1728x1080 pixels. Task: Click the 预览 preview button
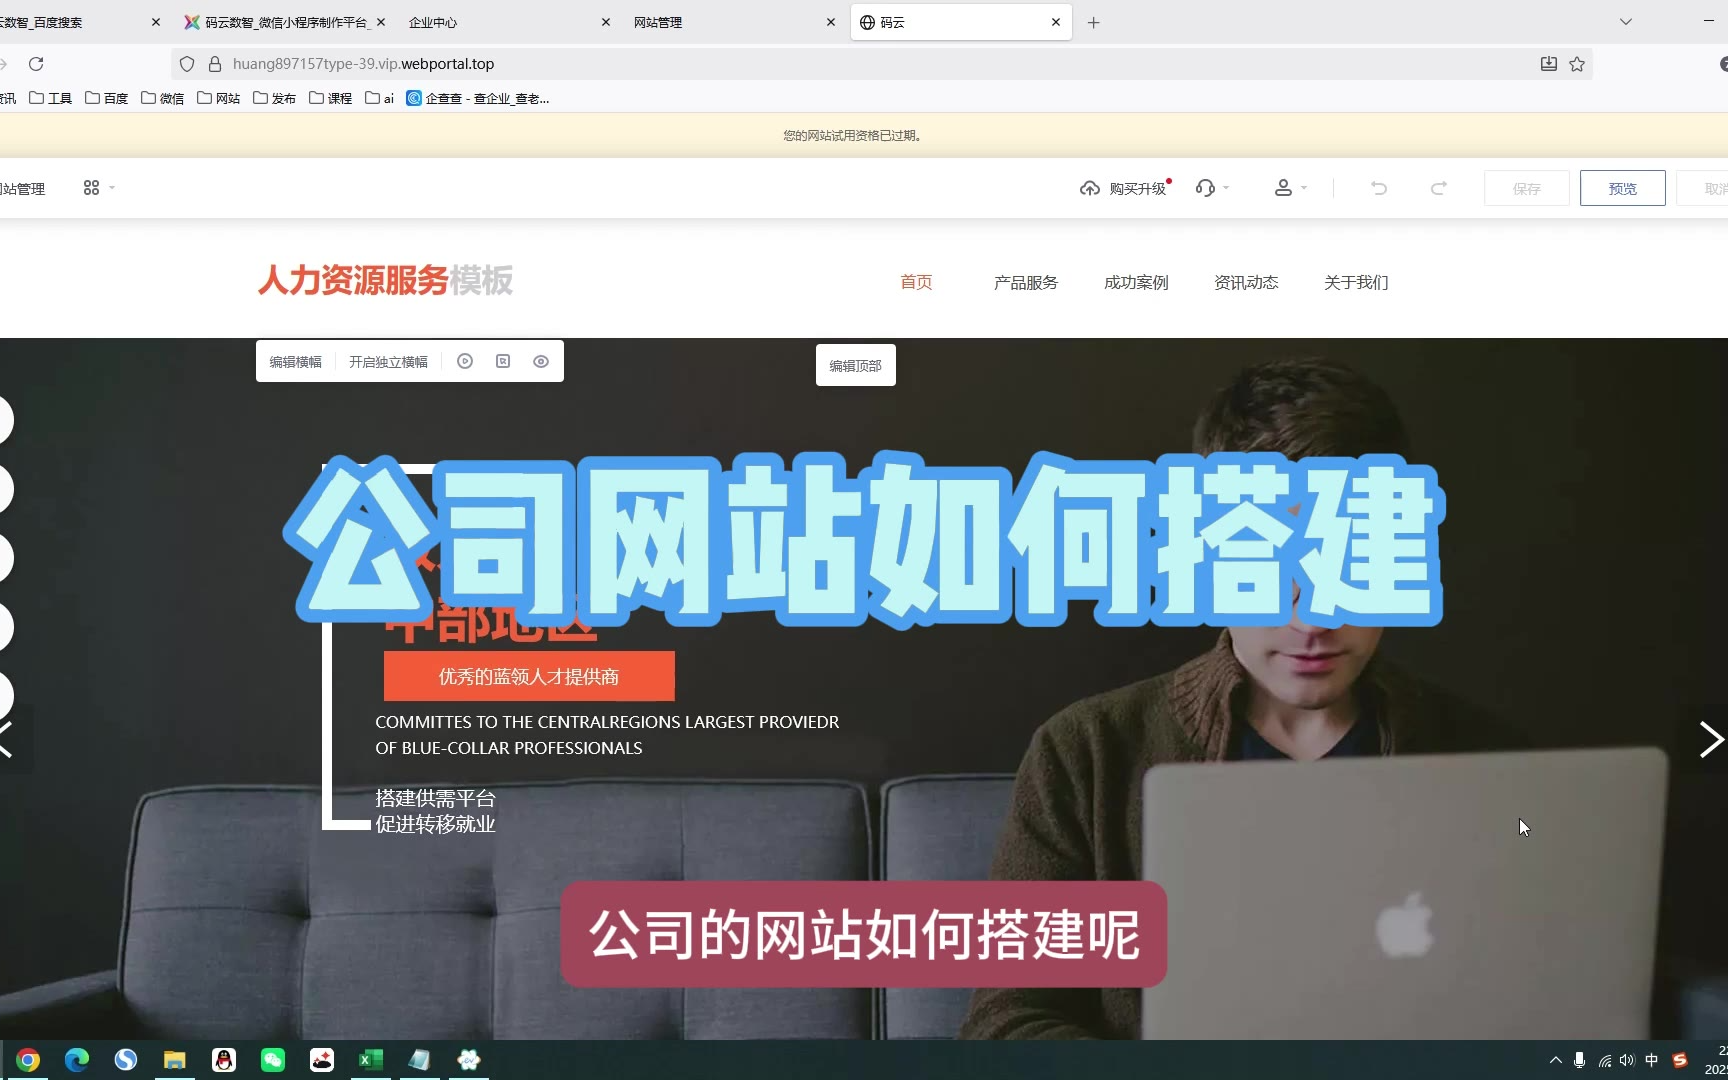click(x=1623, y=188)
